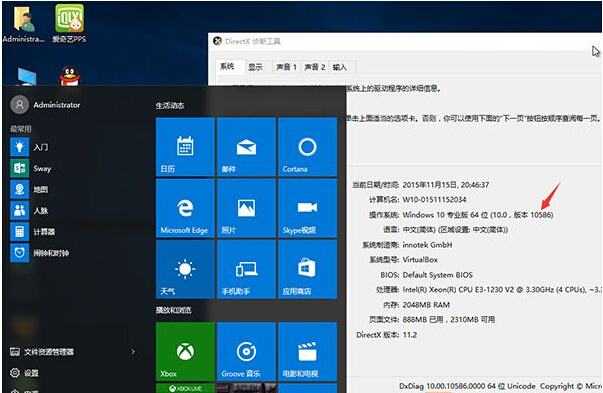Click the Windows 10 专业版 64 位 value
Image resolution: width=603 pixels, height=393 pixels.
click(478, 215)
